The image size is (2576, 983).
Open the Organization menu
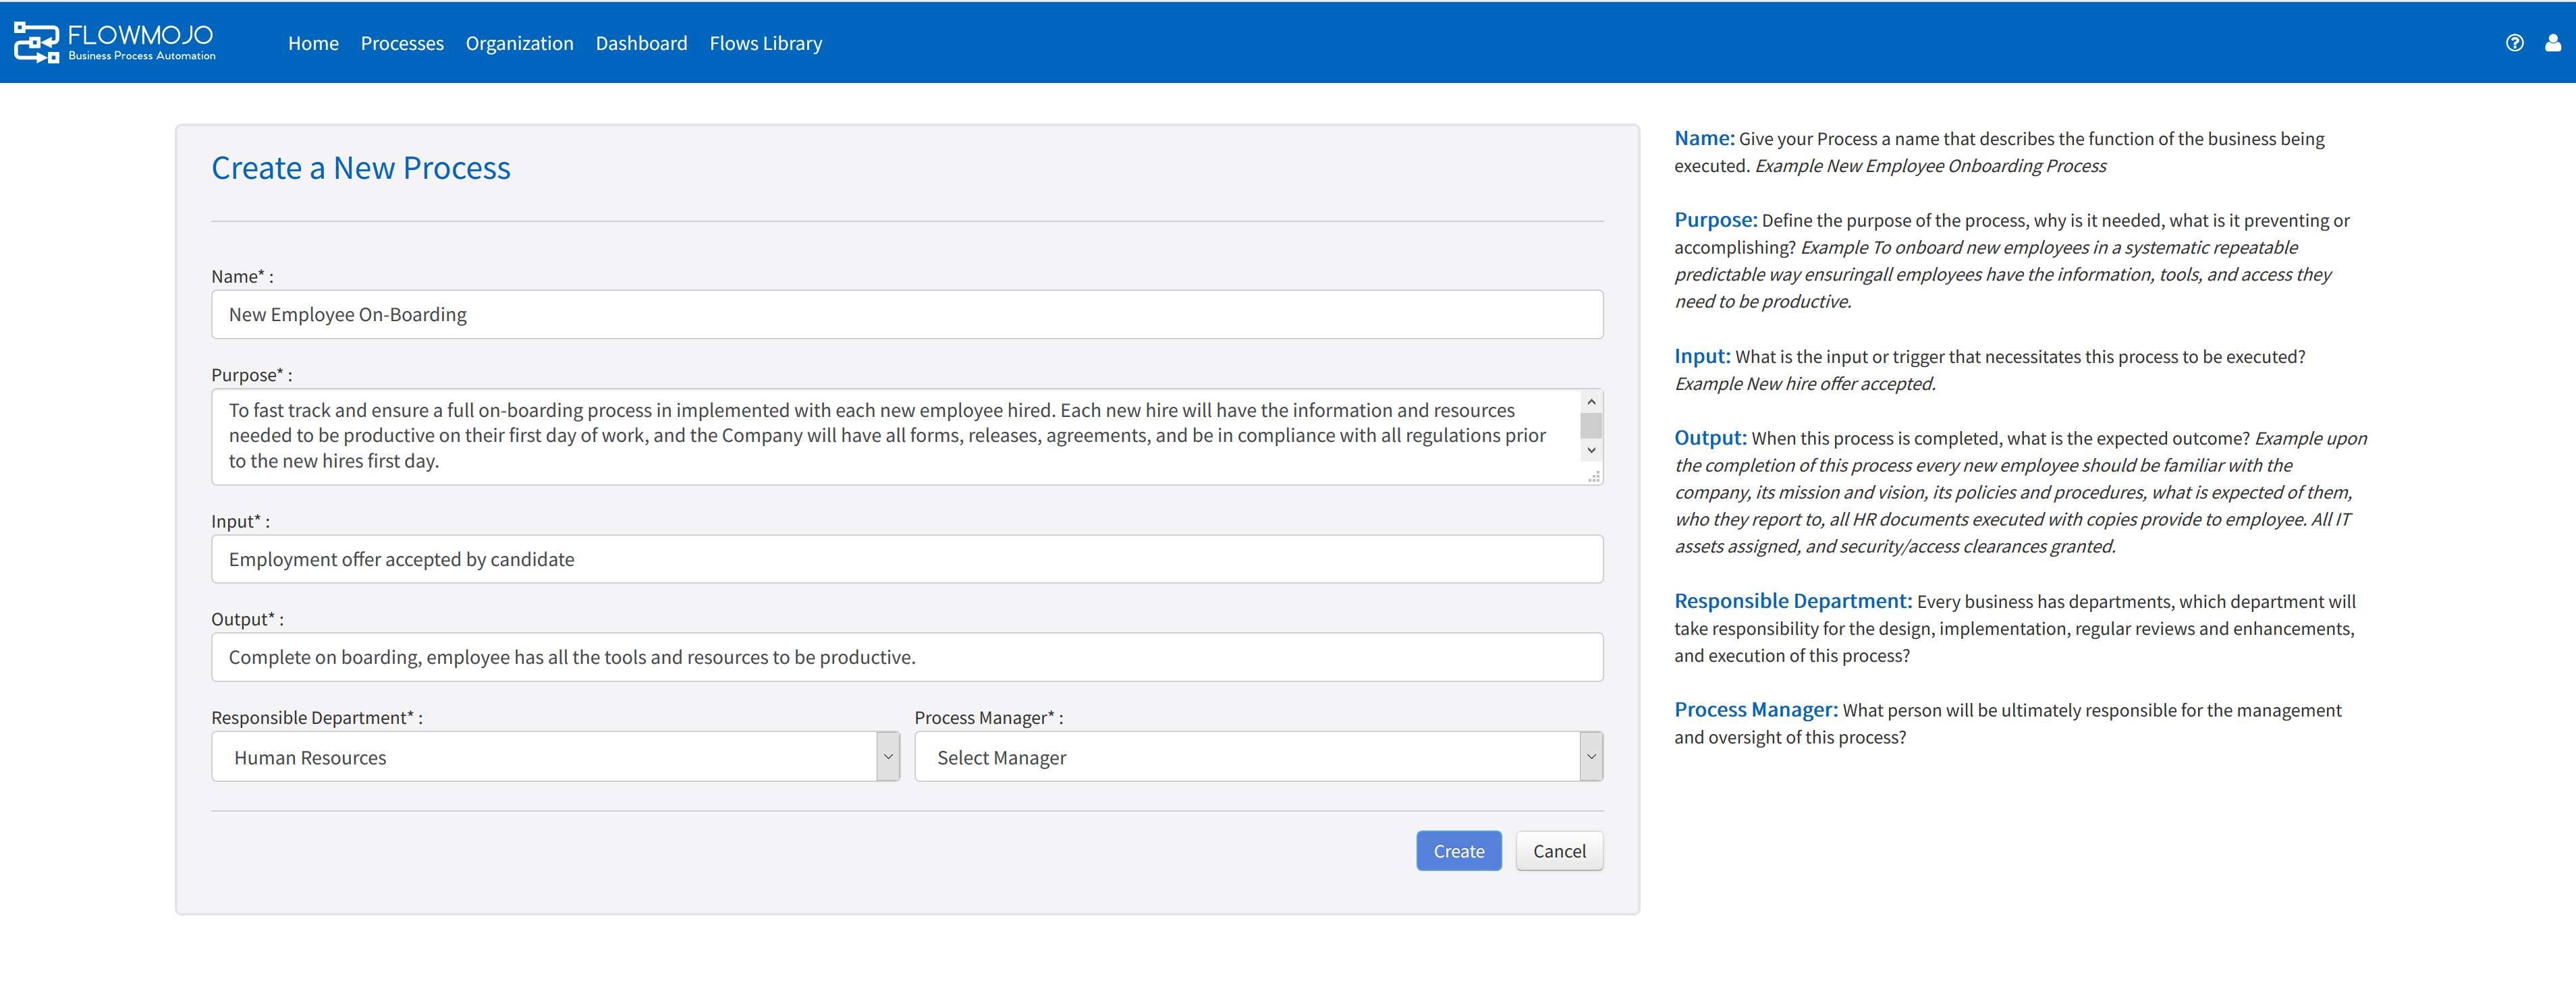(519, 43)
